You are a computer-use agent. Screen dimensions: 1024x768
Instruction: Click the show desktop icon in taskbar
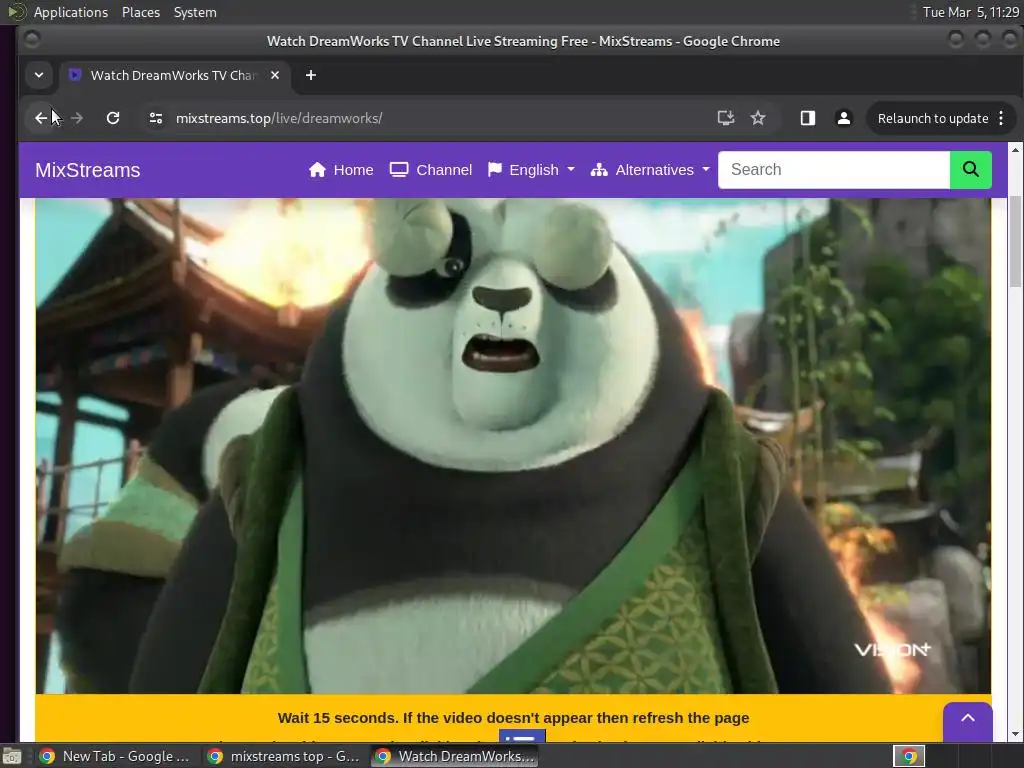pyautogui.click(x=11, y=757)
